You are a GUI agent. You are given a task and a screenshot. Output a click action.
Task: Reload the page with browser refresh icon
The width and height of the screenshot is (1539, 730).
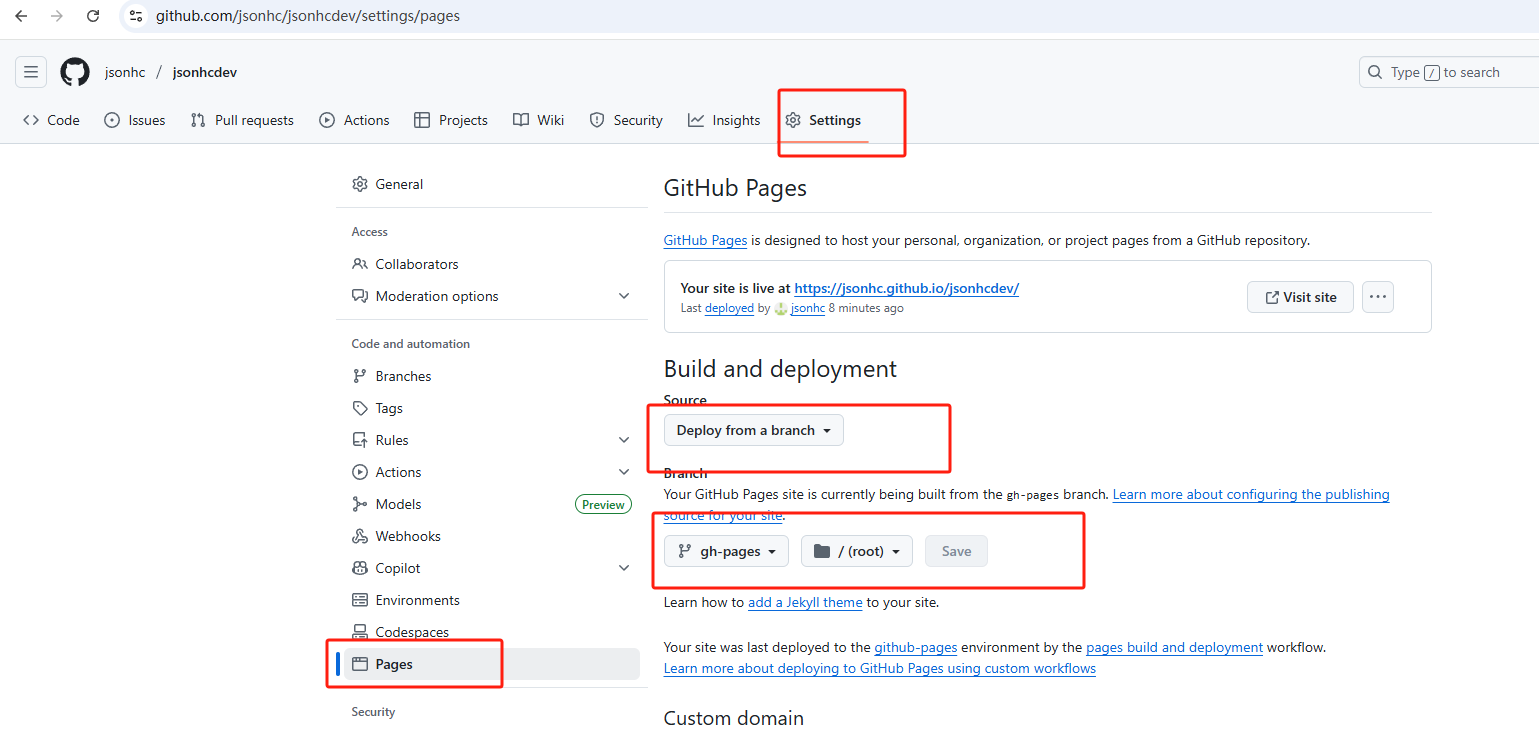pyautogui.click(x=93, y=16)
